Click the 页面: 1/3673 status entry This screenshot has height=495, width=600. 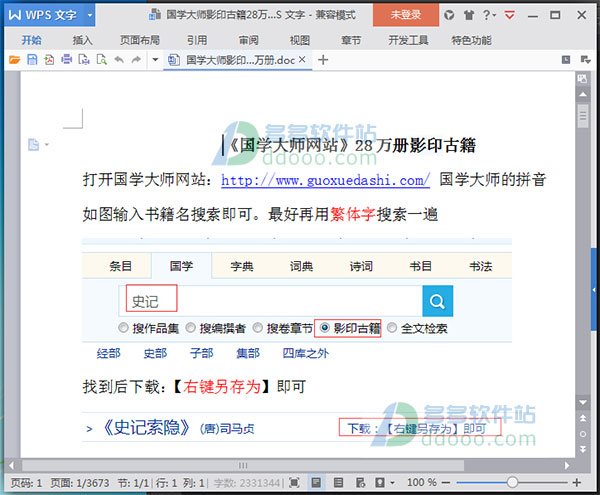80,483
